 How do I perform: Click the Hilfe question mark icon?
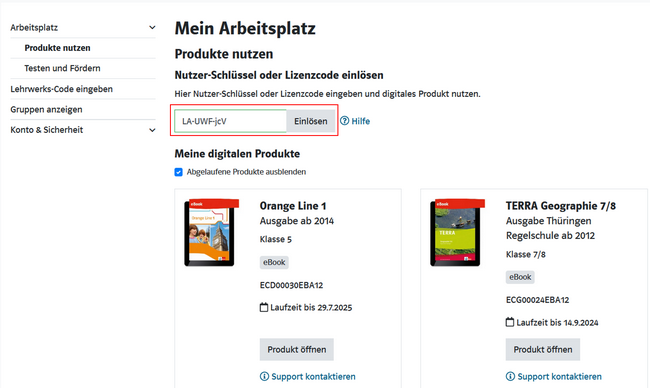tap(344, 121)
